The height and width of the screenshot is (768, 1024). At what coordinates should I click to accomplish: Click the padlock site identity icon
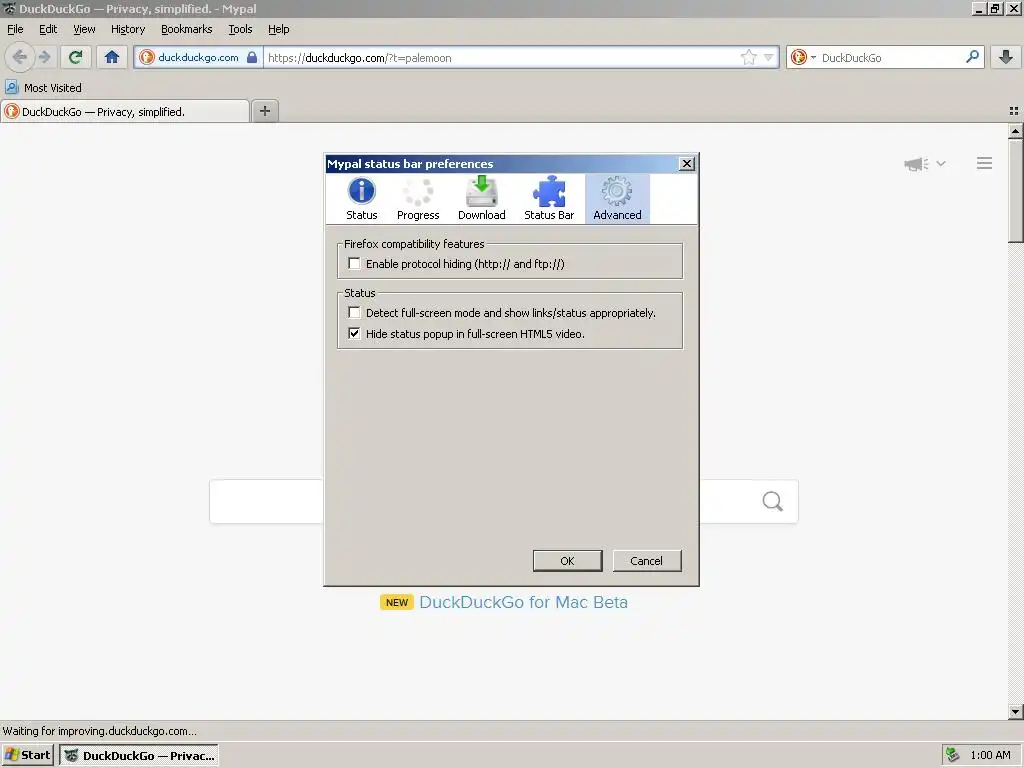pos(252,57)
